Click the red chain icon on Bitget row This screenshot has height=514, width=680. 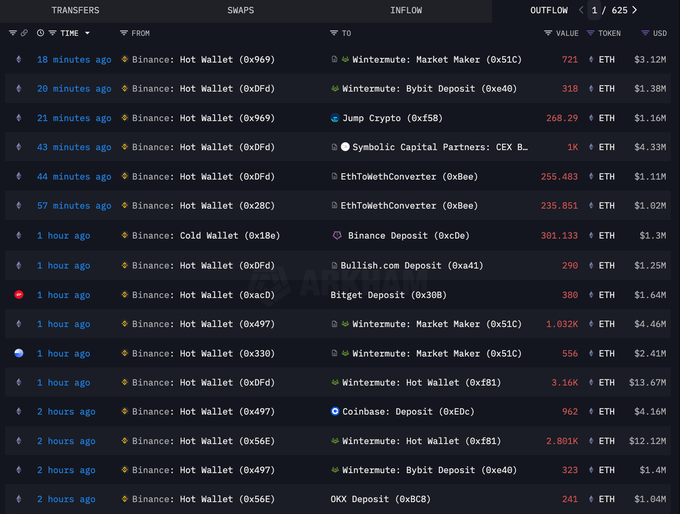point(19,295)
